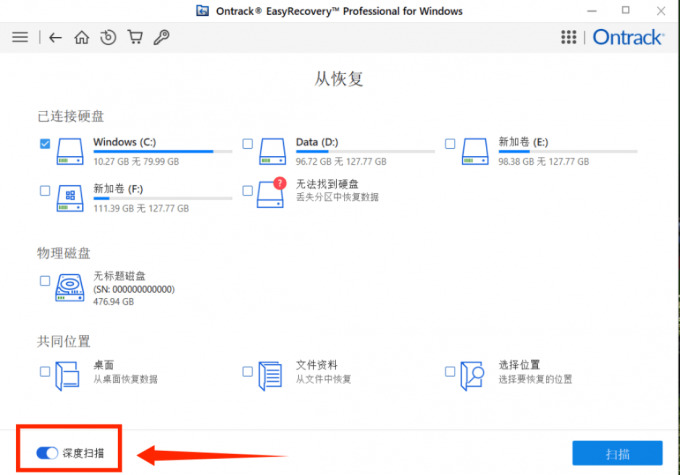The height and width of the screenshot is (475, 680).
Task: Click the '从桌面恢复数据' description
Action: click(125, 379)
